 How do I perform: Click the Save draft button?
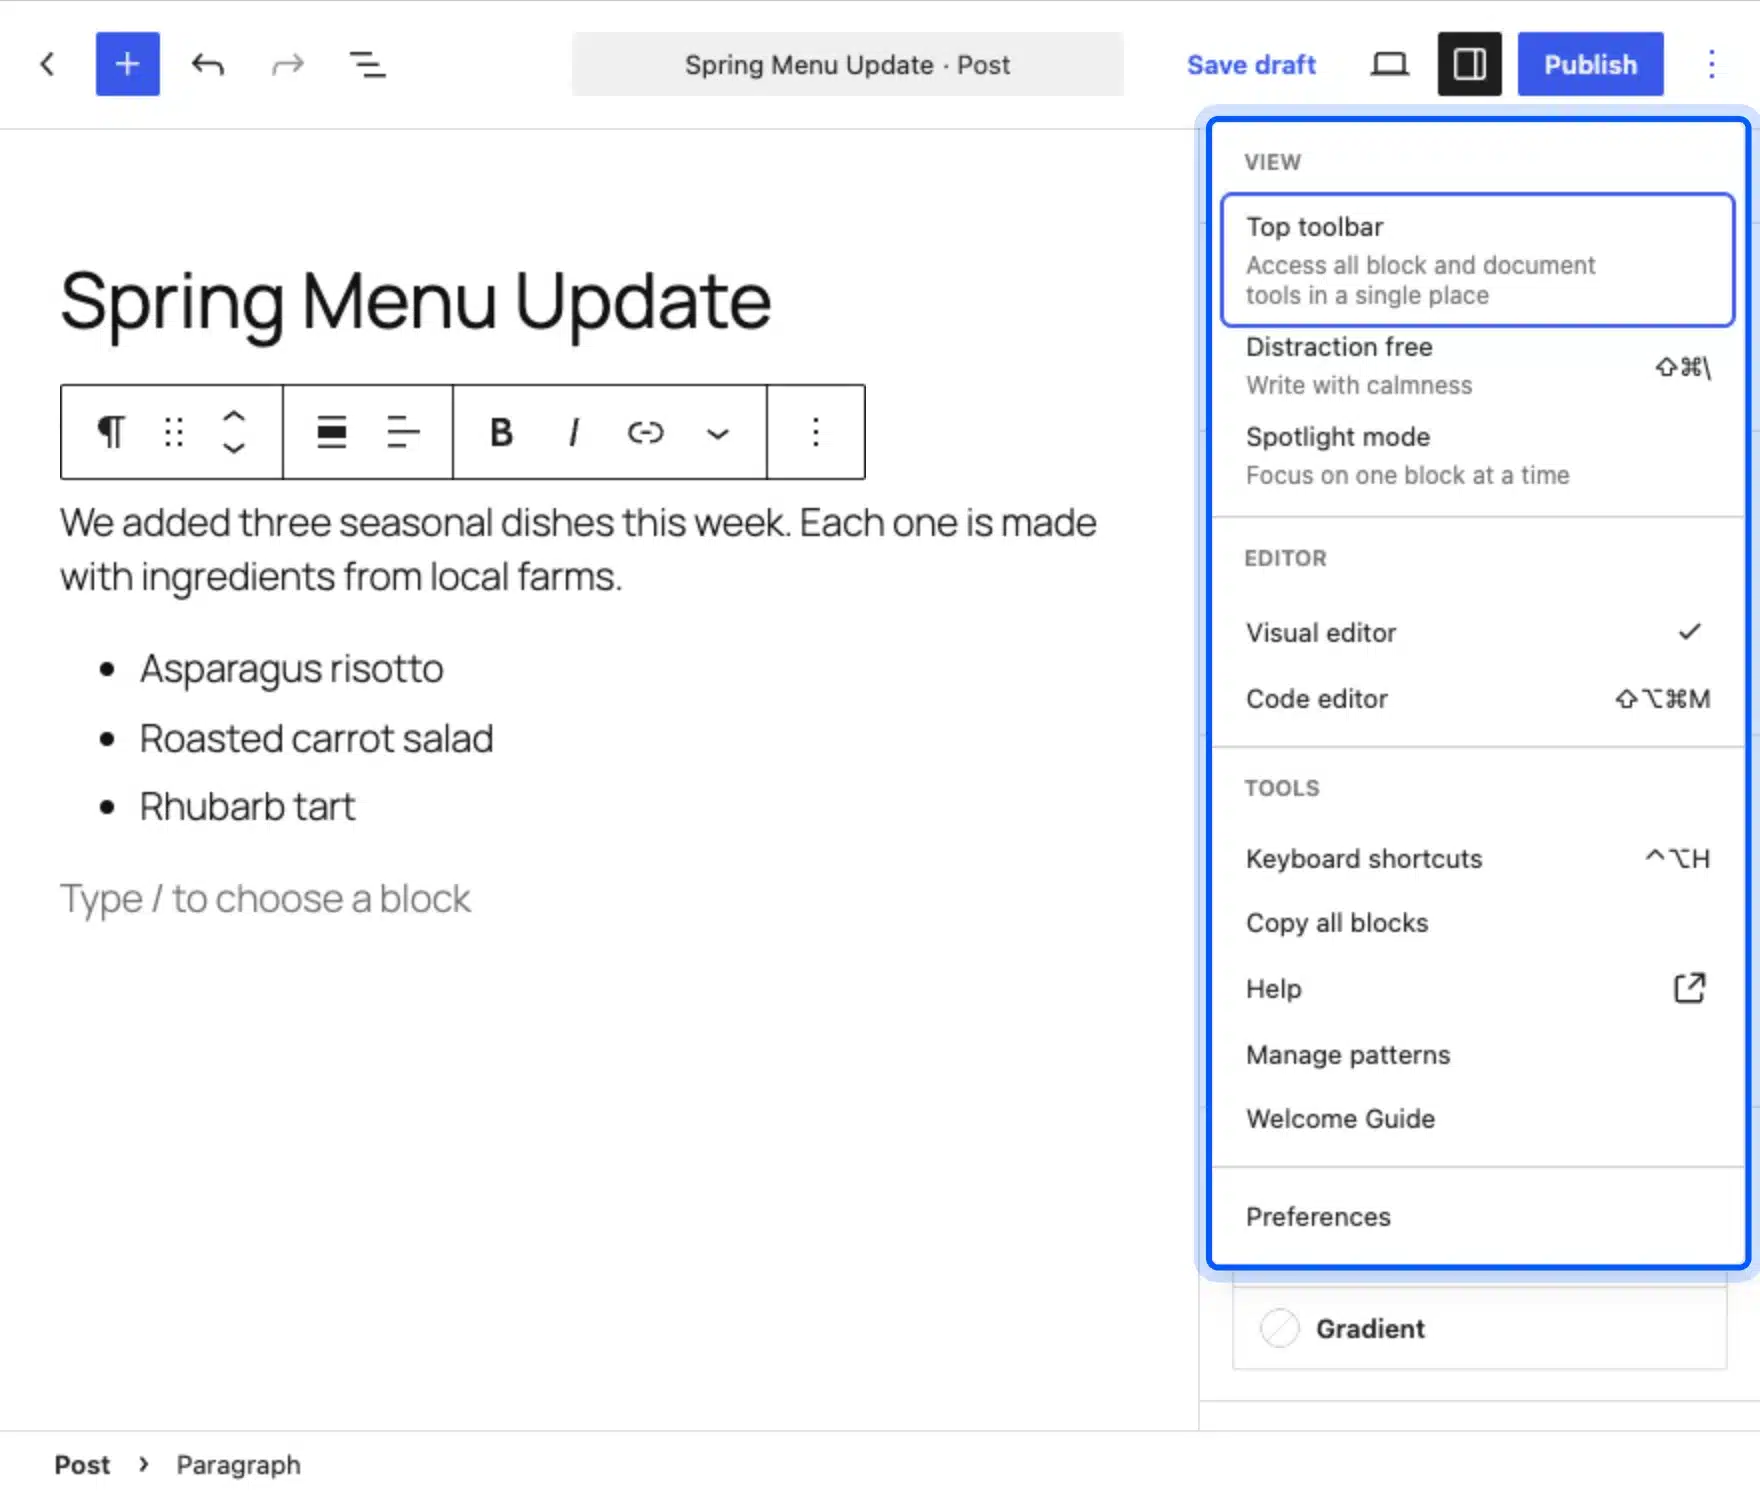[1251, 65]
